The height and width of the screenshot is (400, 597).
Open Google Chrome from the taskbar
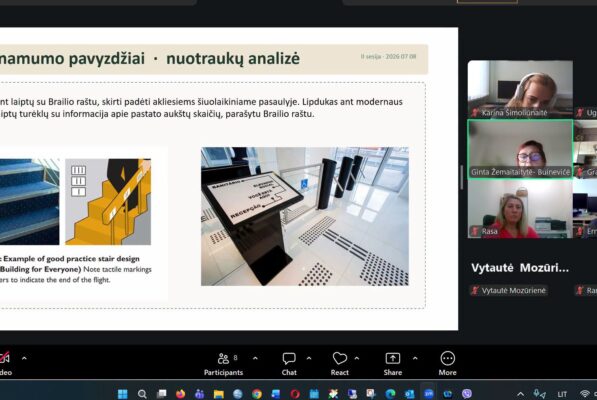point(257,394)
